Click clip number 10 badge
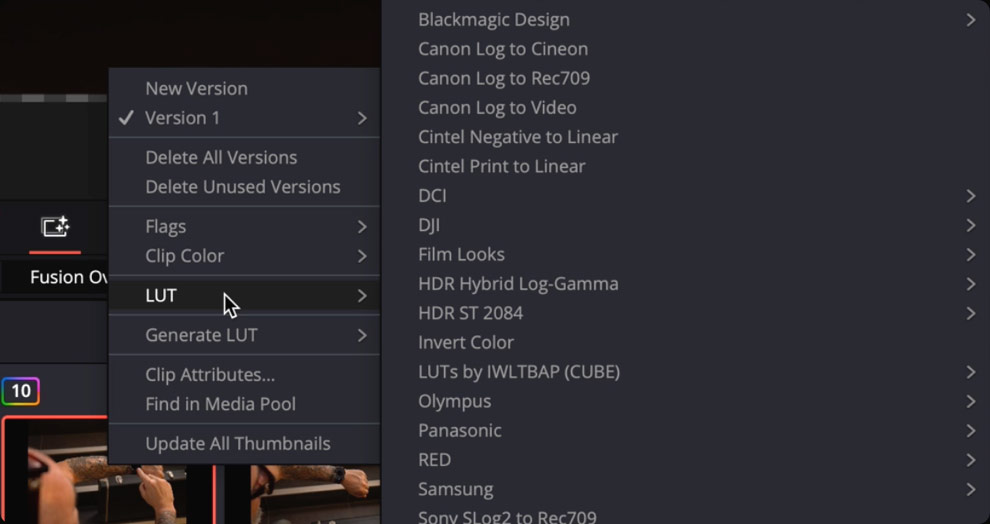The image size is (990, 524). click(x=20, y=391)
